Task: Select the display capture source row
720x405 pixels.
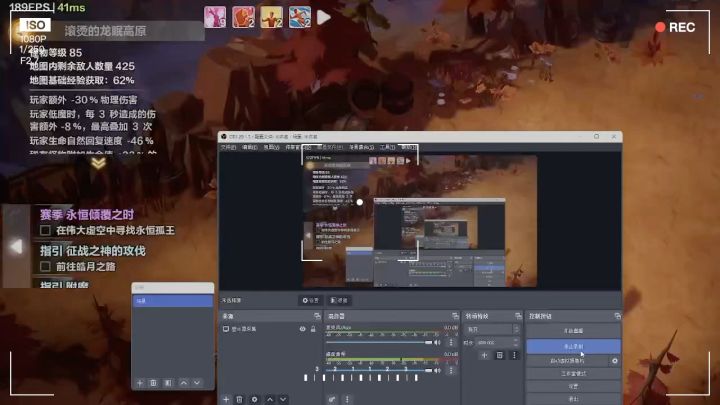Action: tap(270, 329)
